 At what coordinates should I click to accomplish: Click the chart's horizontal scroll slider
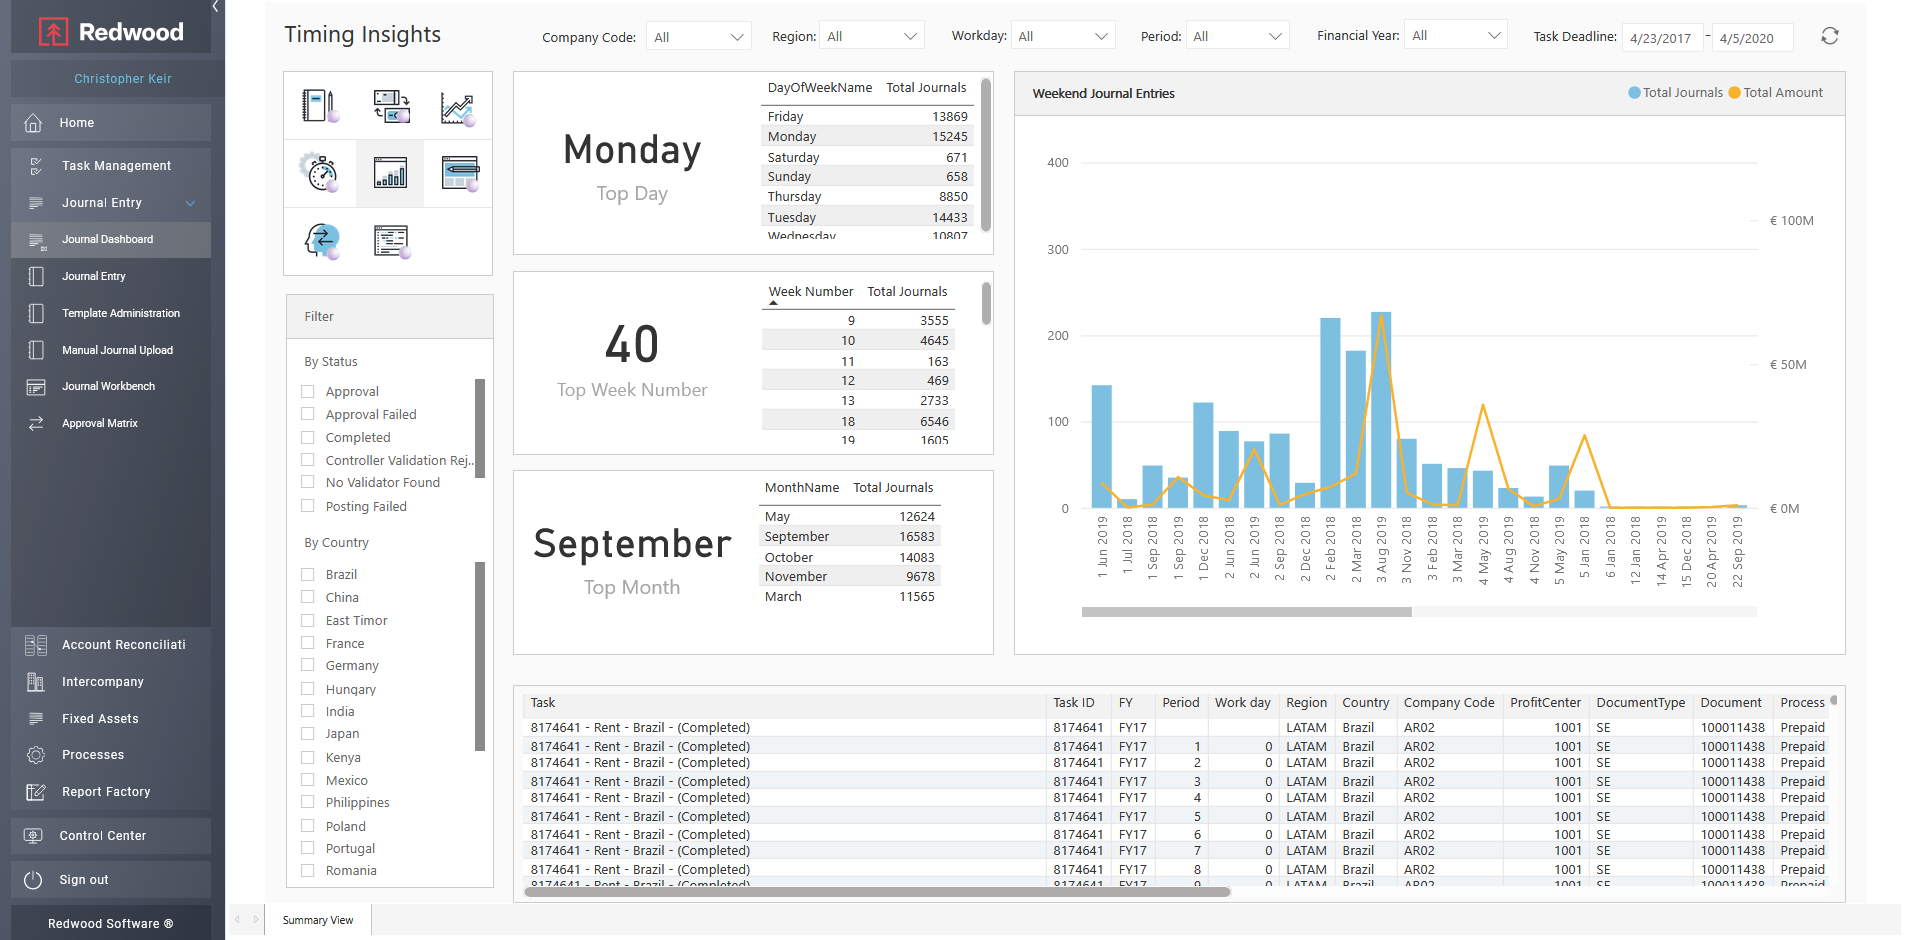click(1246, 612)
